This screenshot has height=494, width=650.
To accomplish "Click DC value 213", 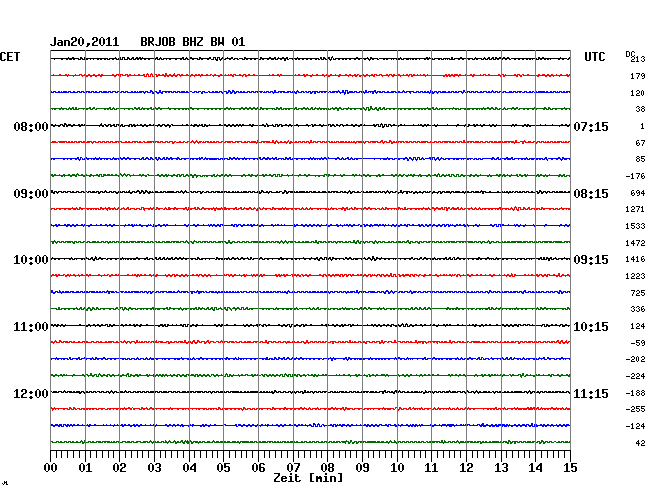I will (x=638, y=59).
